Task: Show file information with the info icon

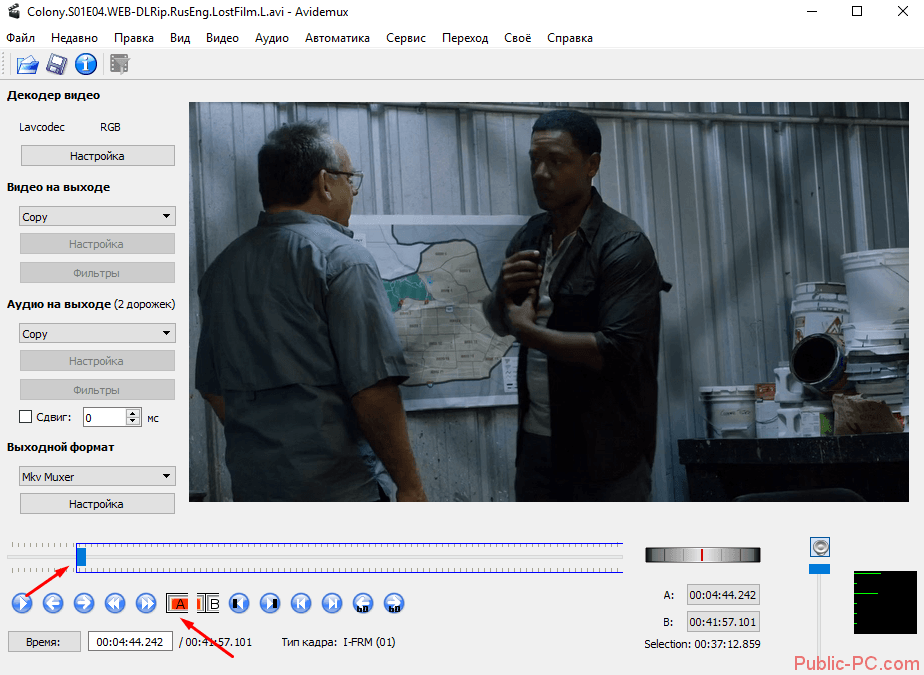Action: click(87, 65)
